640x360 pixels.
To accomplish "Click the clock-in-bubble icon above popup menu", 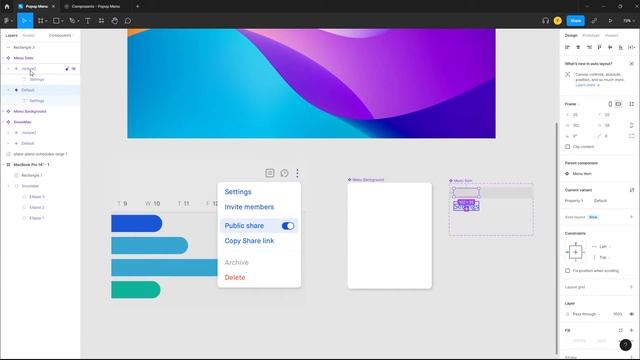I will click(x=284, y=173).
